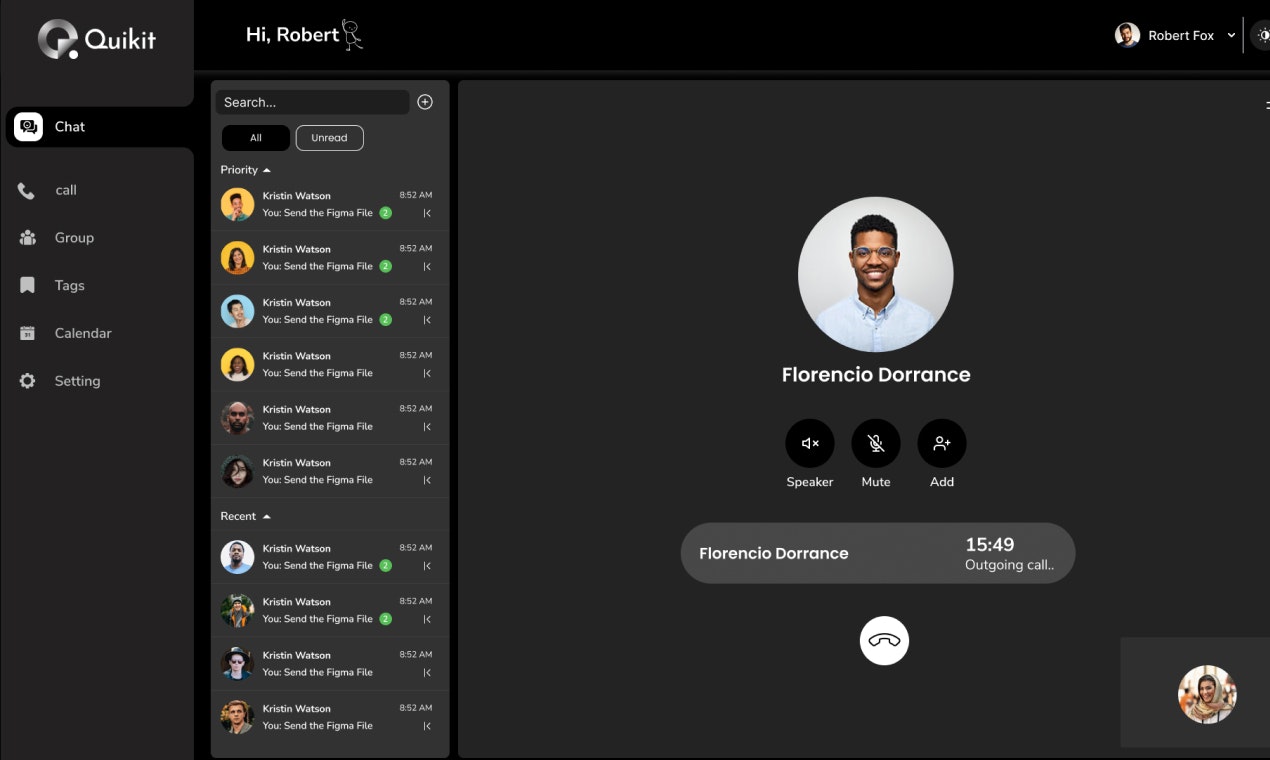Open Calendar from the sidebar
Screen dimensions: 1270x760
[x=83, y=333]
